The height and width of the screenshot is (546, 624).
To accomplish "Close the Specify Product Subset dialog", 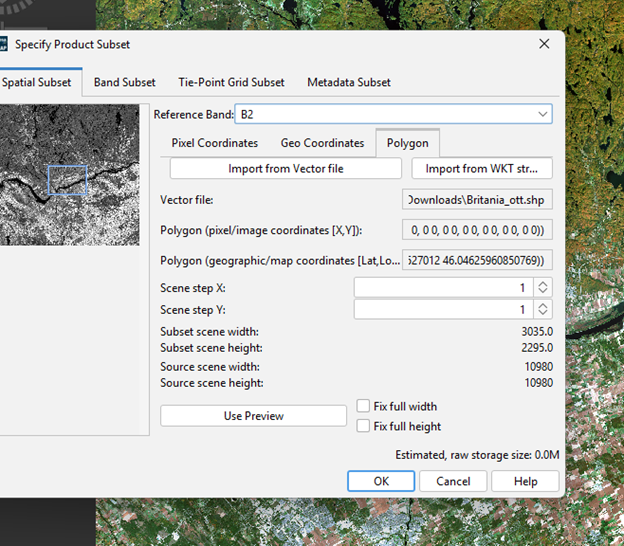I will click(544, 44).
